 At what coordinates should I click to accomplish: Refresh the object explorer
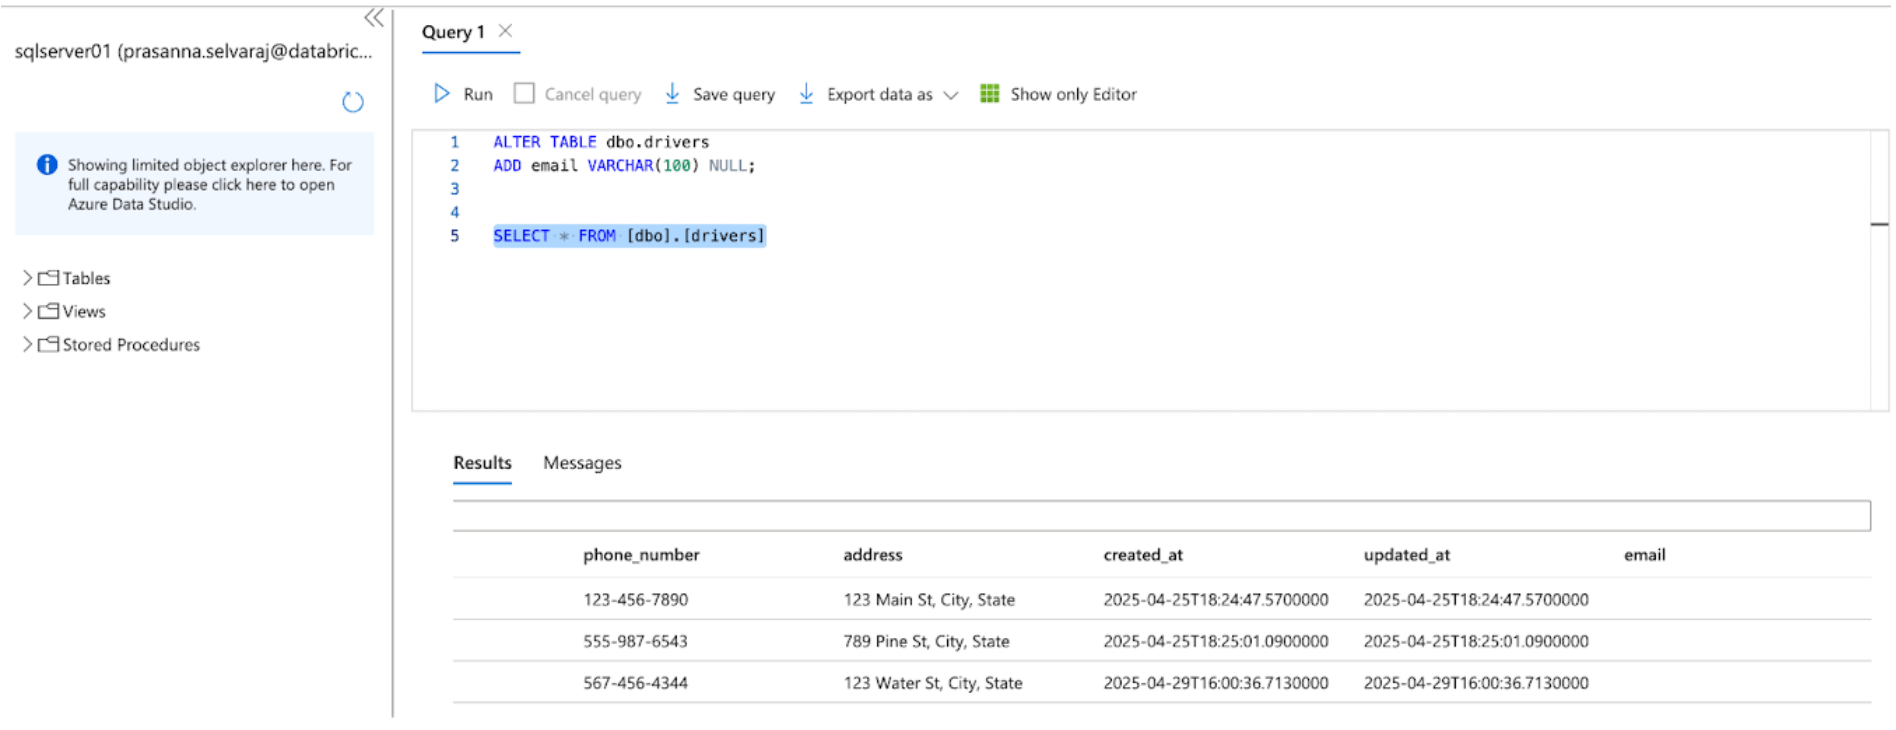coord(353,102)
